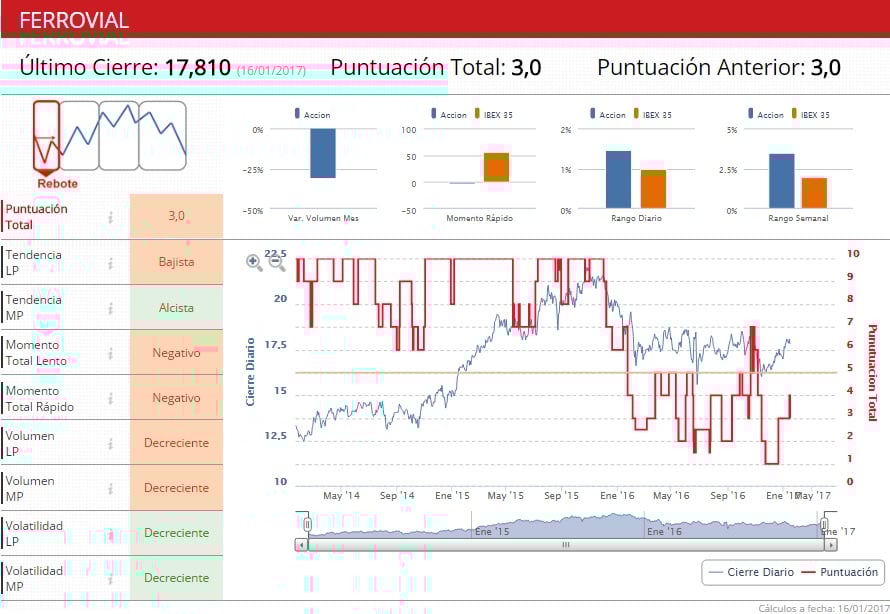Click the Ene '15 label in navigator

pyautogui.click(x=492, y=532)
